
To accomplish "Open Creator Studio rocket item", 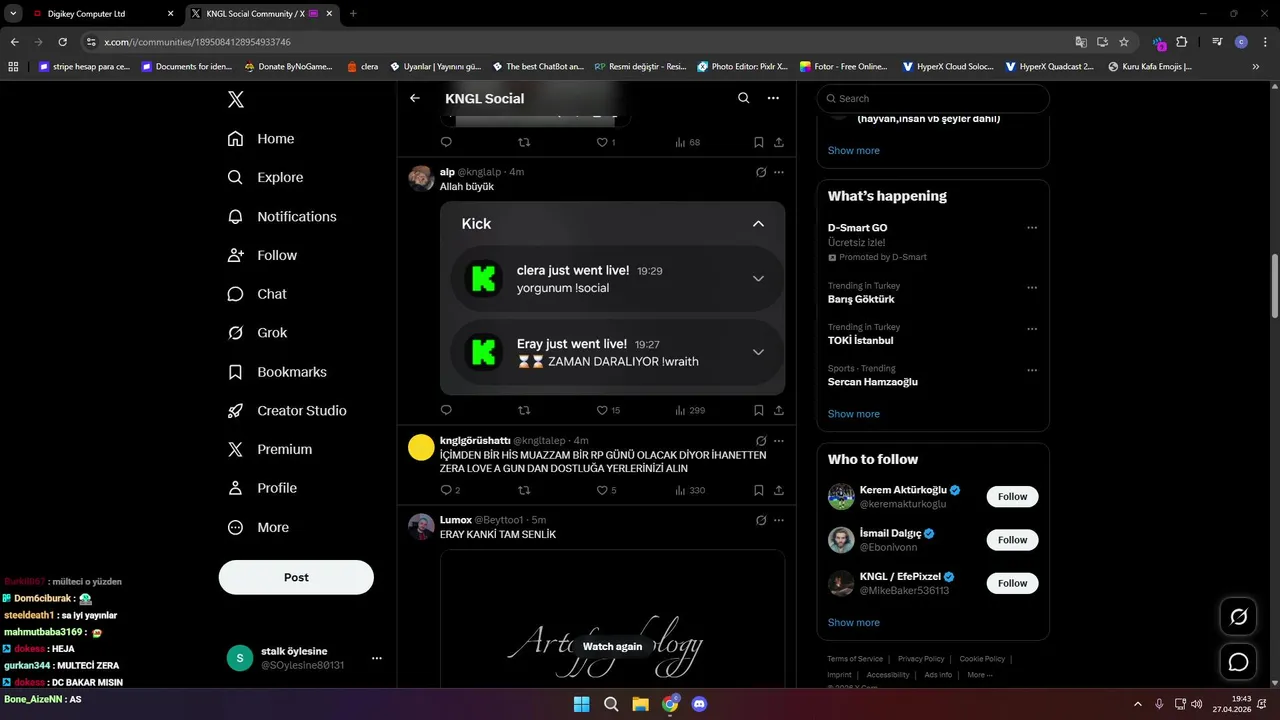I will tap(287, 411).
